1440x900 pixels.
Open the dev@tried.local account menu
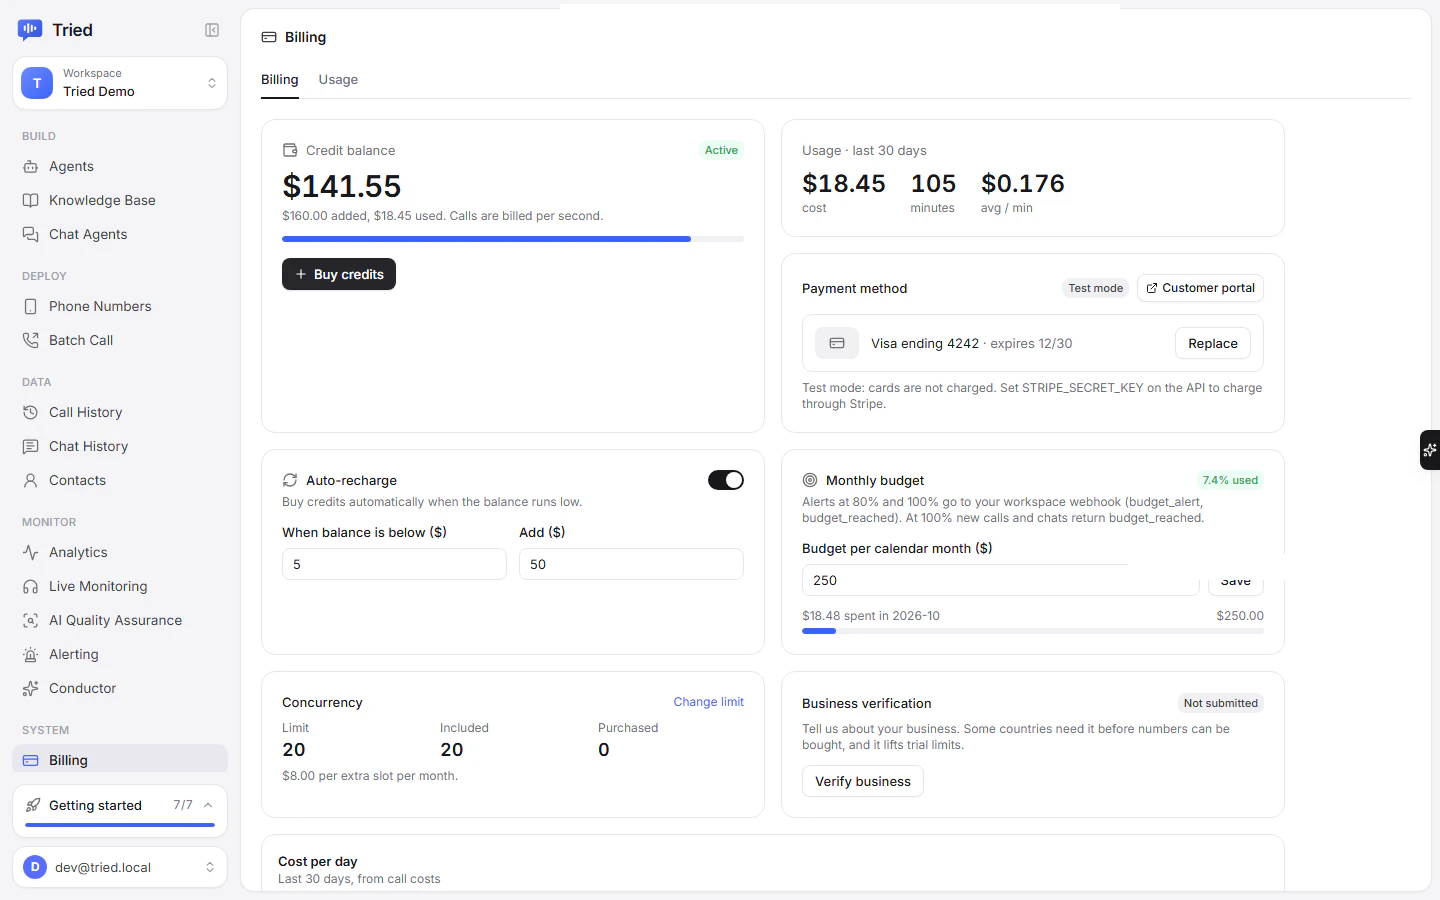point(120,867)
